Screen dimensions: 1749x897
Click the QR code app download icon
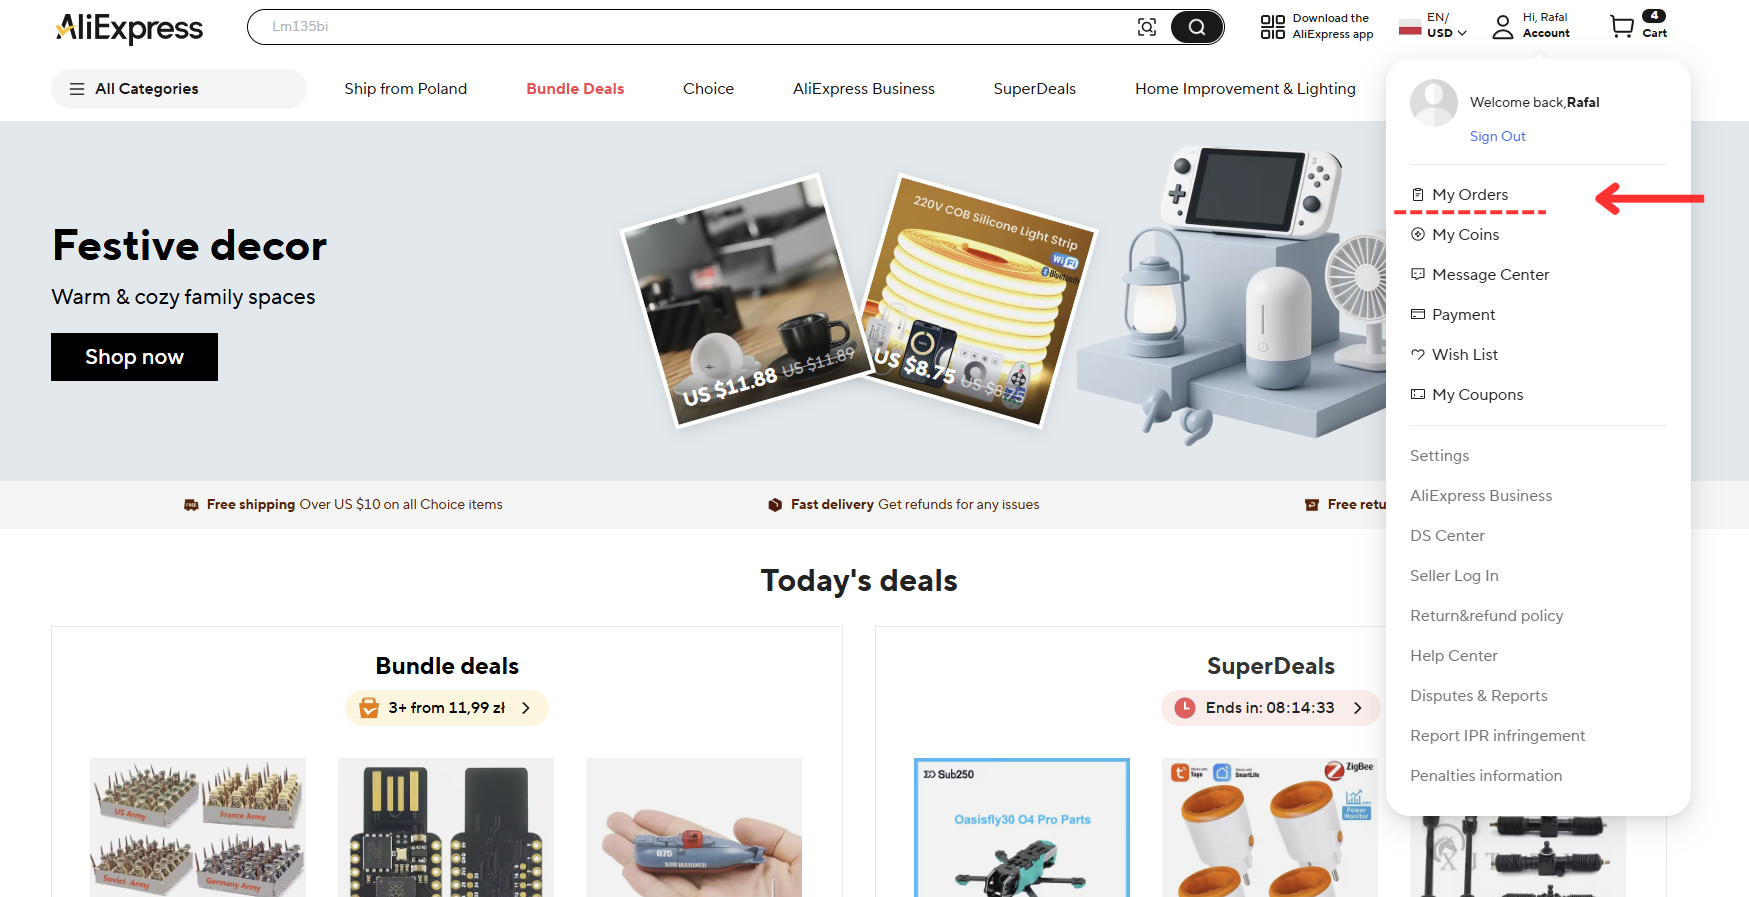coord(1272,27)
